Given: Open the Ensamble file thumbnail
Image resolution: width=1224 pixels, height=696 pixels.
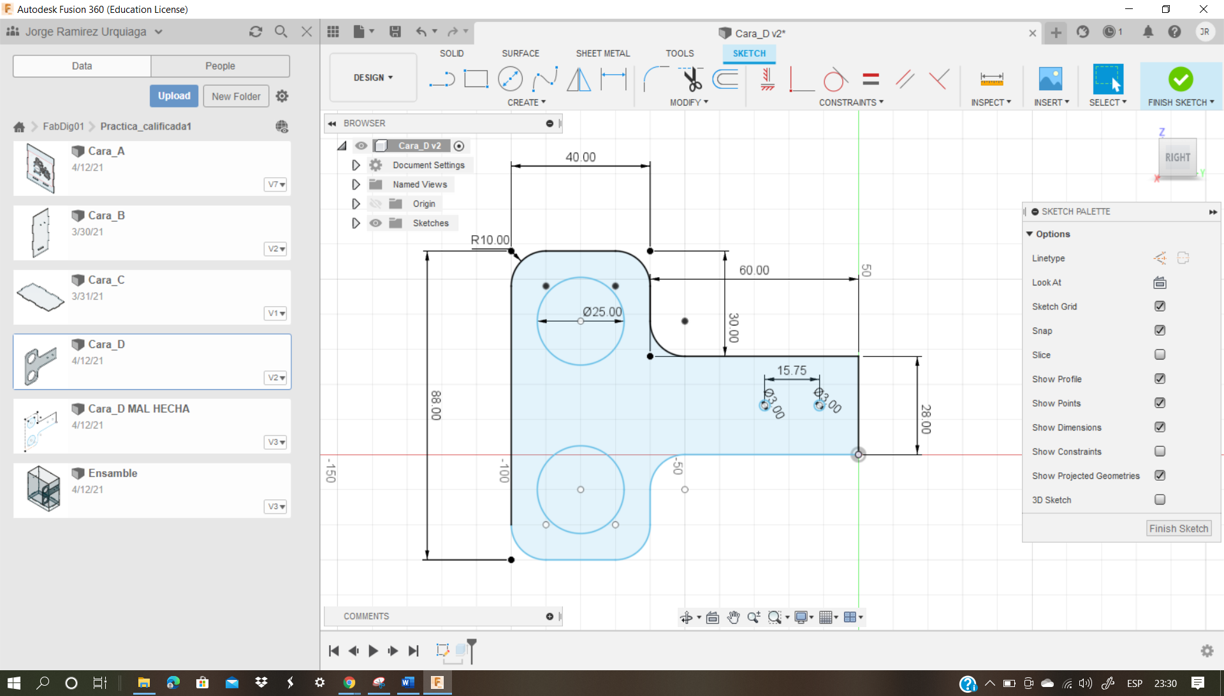Looking at the screenshot, I should click(42, 489).
